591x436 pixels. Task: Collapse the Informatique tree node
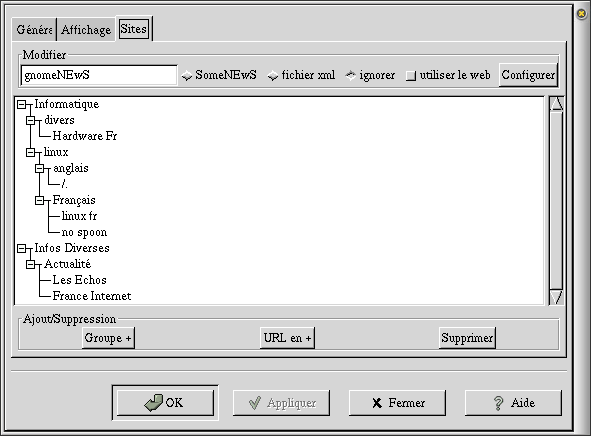click(x=22, y=104)
